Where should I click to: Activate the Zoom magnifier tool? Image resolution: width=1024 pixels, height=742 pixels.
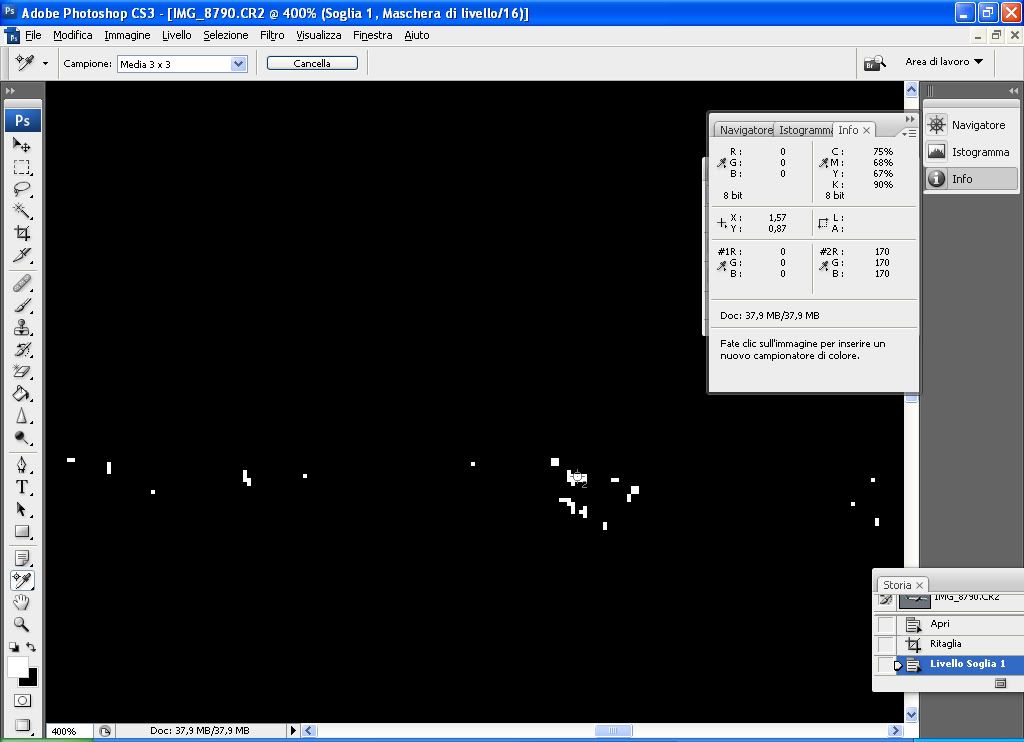coord(22,624)
